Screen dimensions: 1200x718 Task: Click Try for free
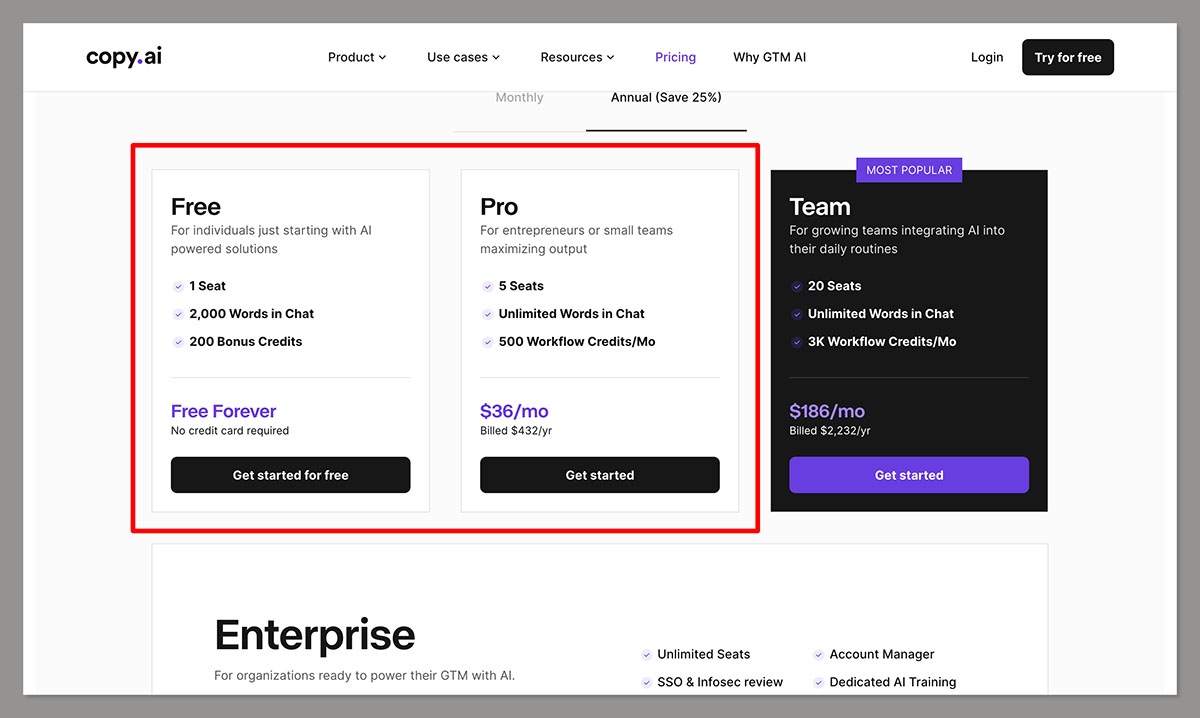1067,57
